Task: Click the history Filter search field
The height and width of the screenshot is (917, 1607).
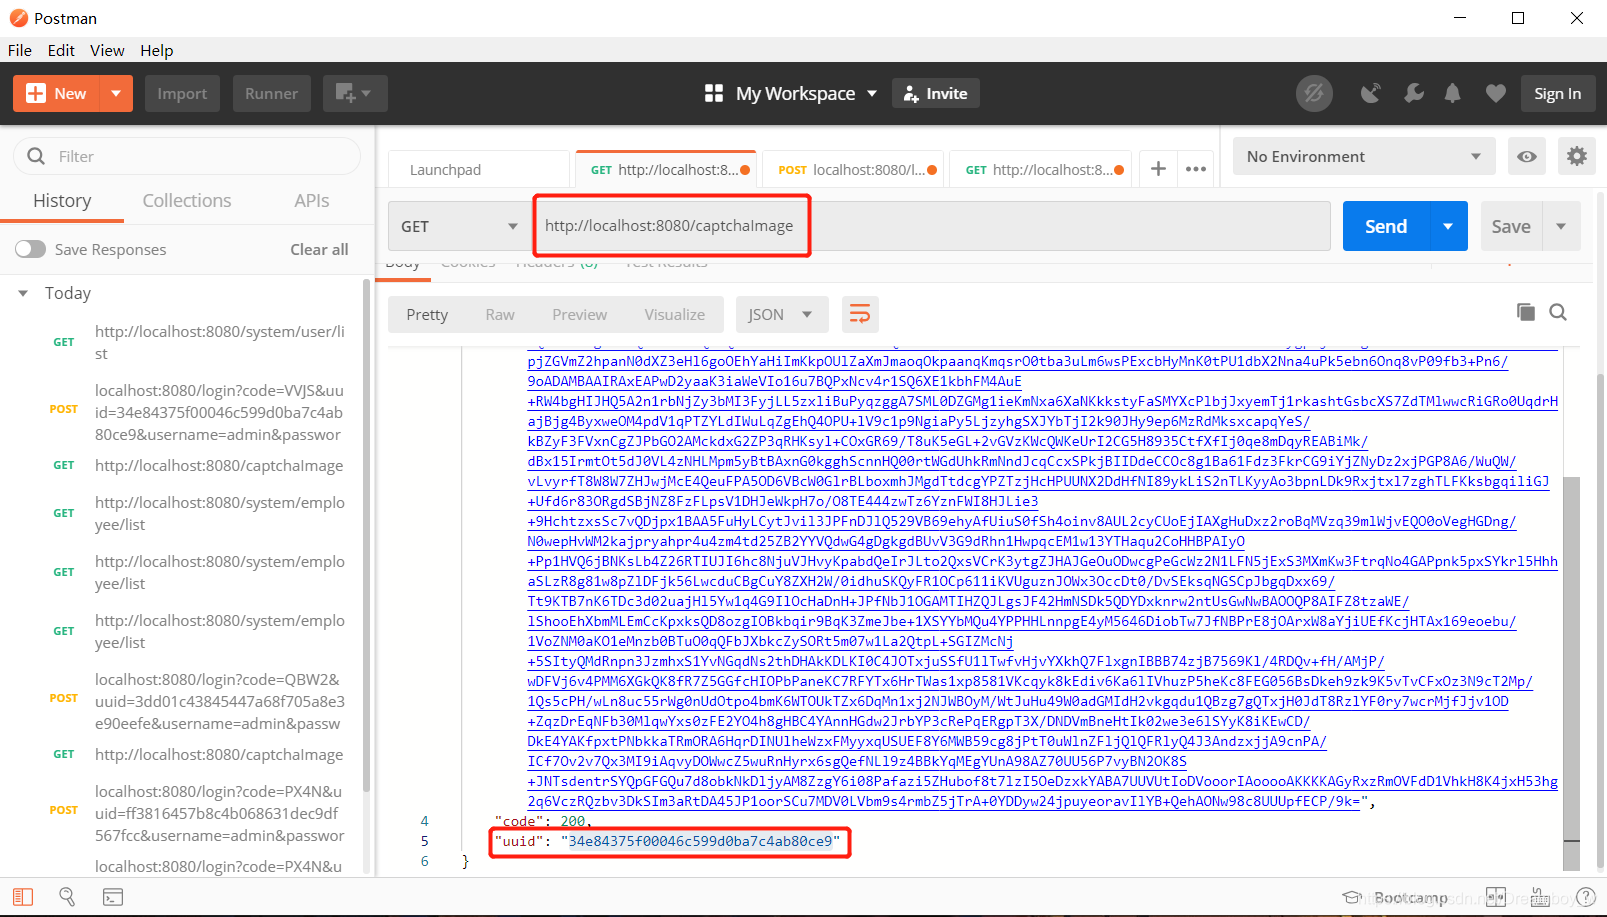Action: (187, 156)
